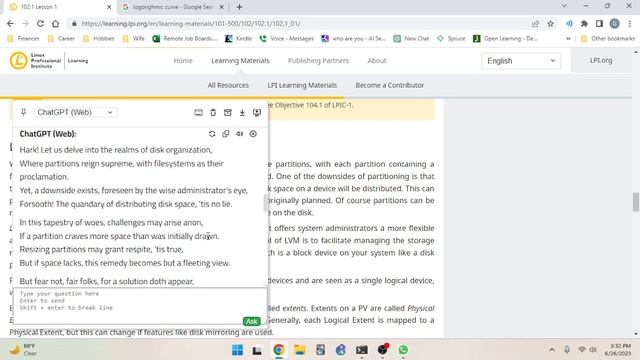Open the Publishing Partners menu item
The image size is (640, 360).
pos(318,61)
